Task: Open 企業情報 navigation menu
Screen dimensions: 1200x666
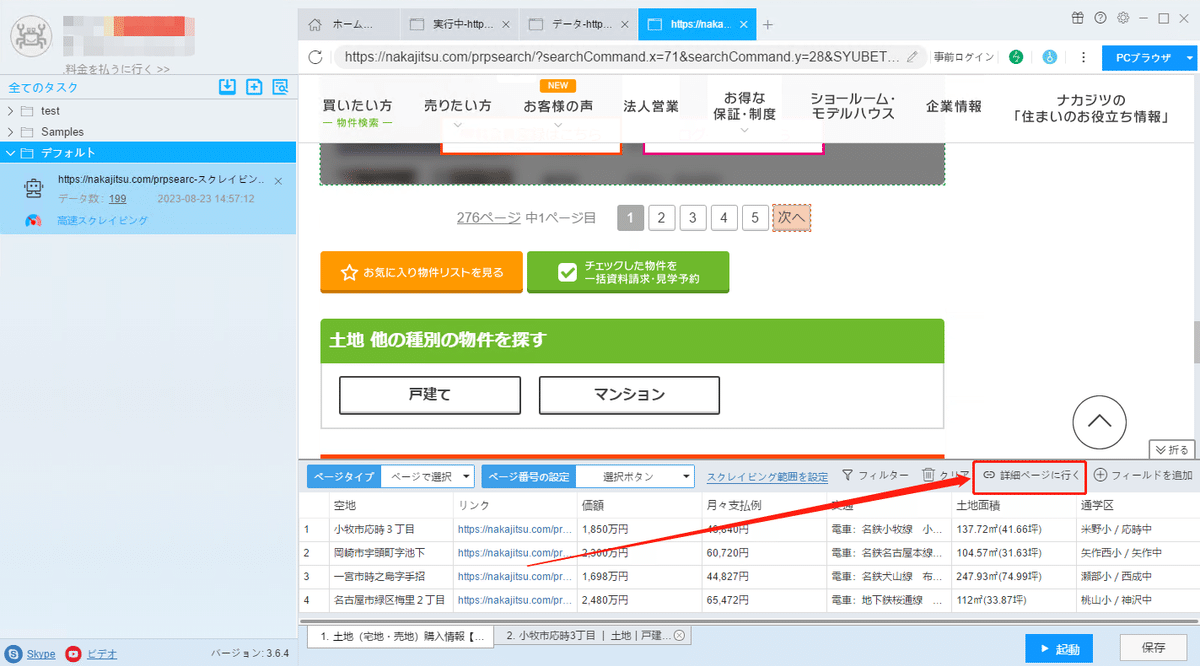Action: click(x=954, y=105)
